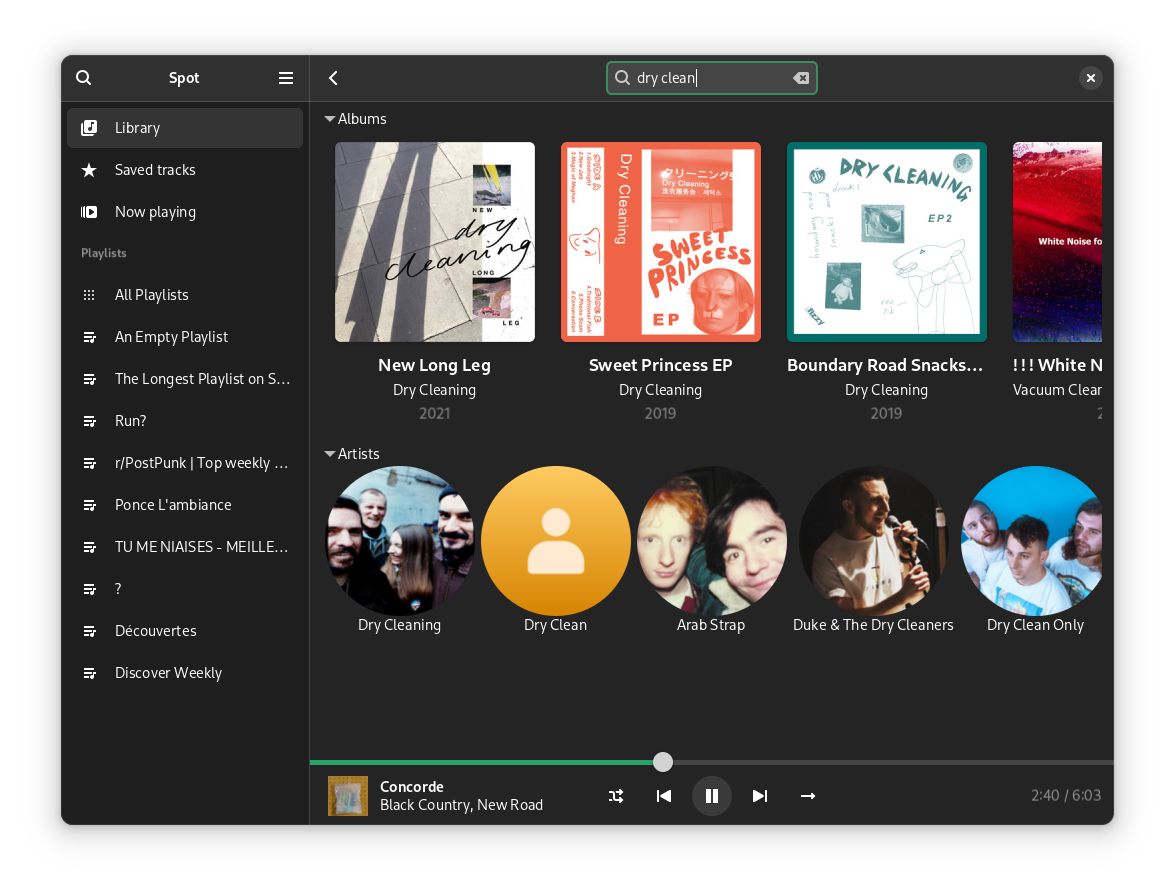Go back using the back arrow
The image size is (1175, 892).
tap(334, 78)
